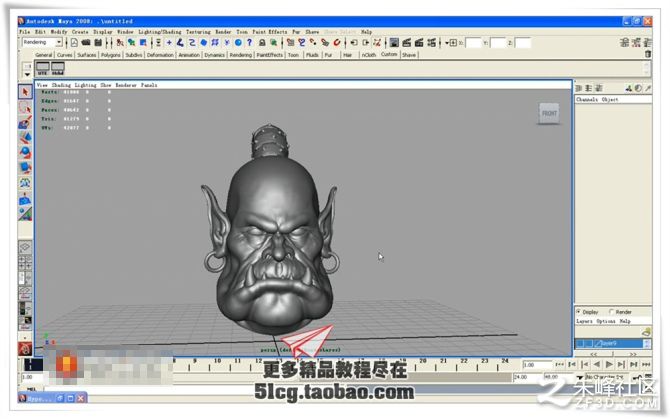
Task: Pick the Paint selection tool
Action: [25, 123]
